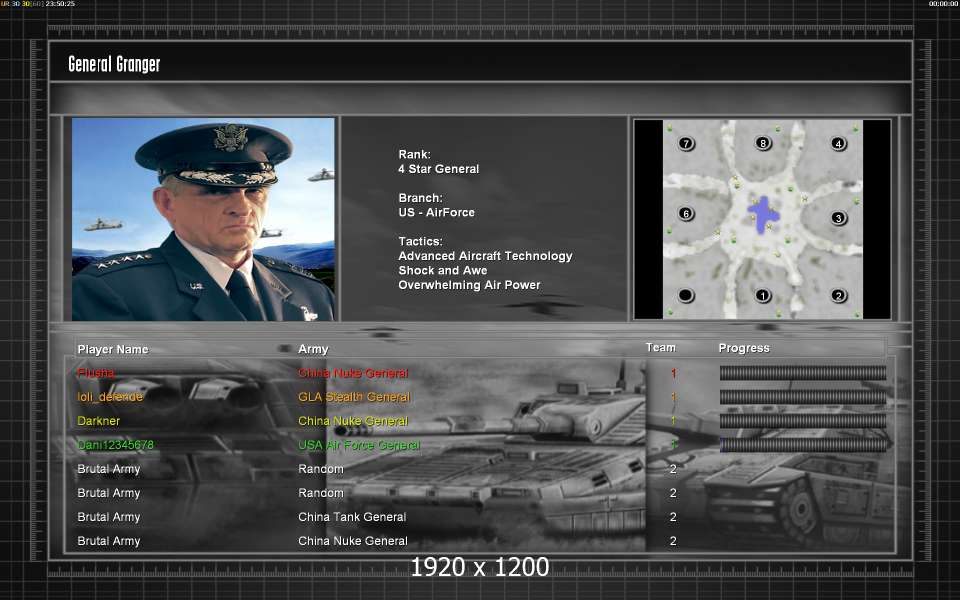Click 'Overwhelming Air Power' tactic line
The image size is (960, 600).
click(470, 285)
